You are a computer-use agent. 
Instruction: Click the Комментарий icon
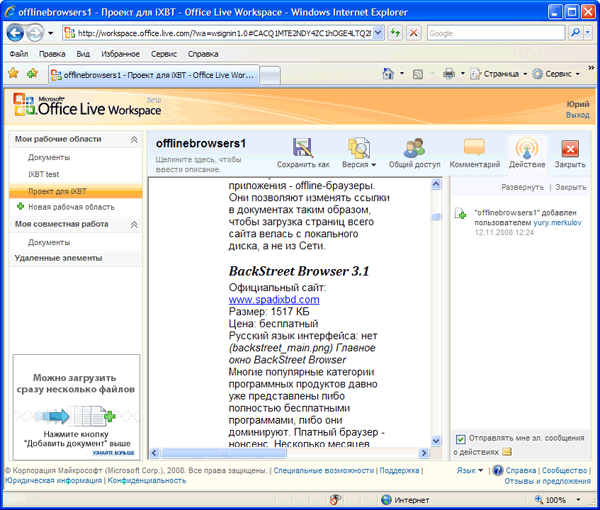coord(474,153)
